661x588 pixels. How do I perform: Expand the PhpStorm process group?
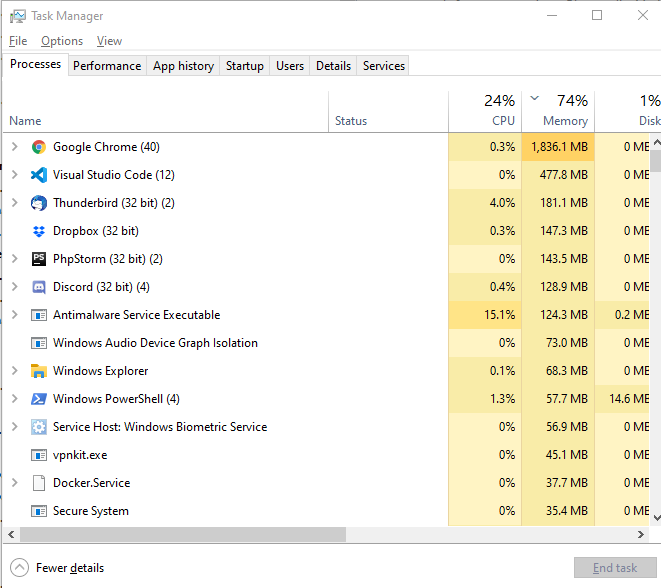point(15,259)
